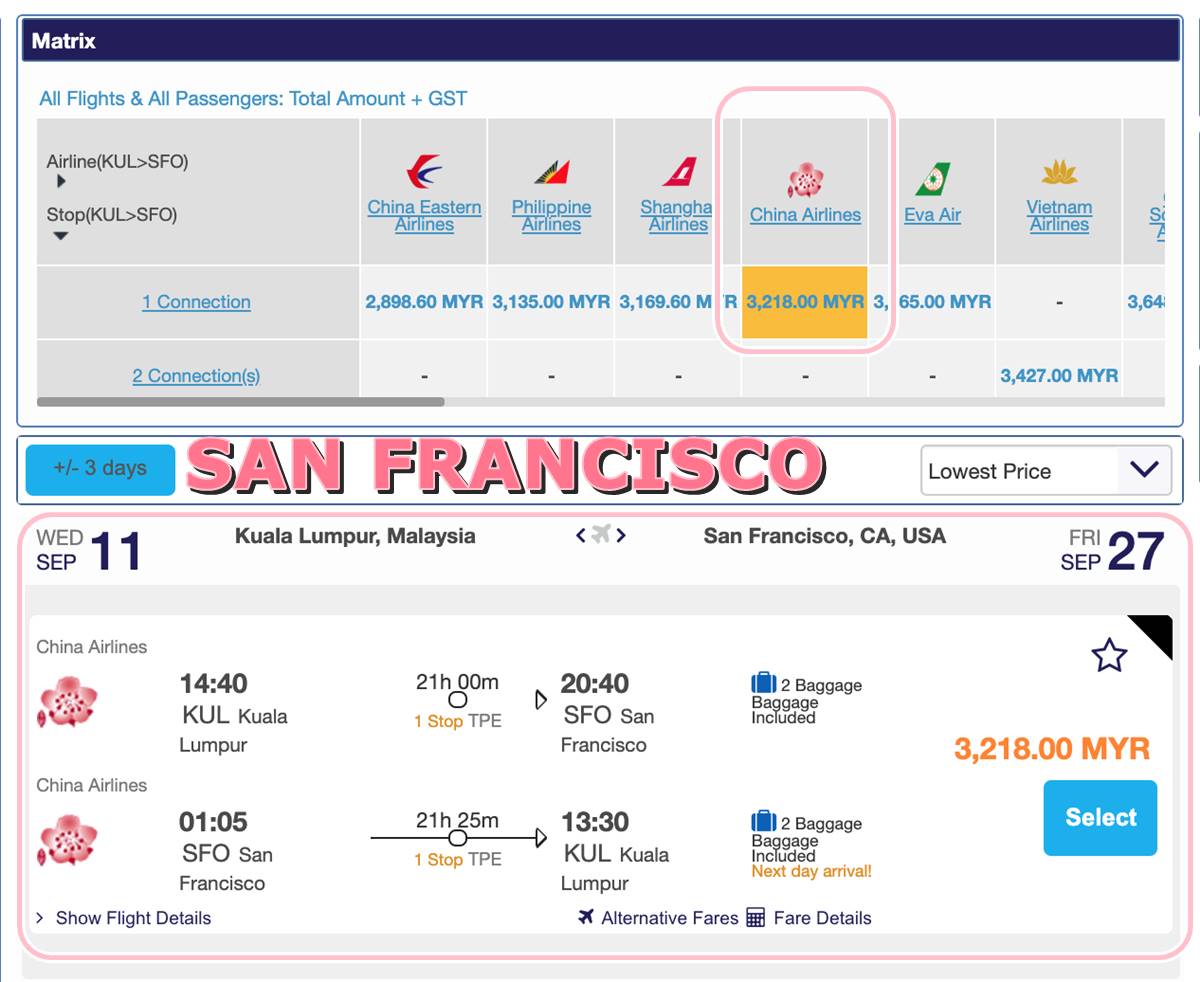The height and width of the screenshot is (982, 1200).
Task: Click the baggage icon for outbound flight
Action: click(764, 684)
